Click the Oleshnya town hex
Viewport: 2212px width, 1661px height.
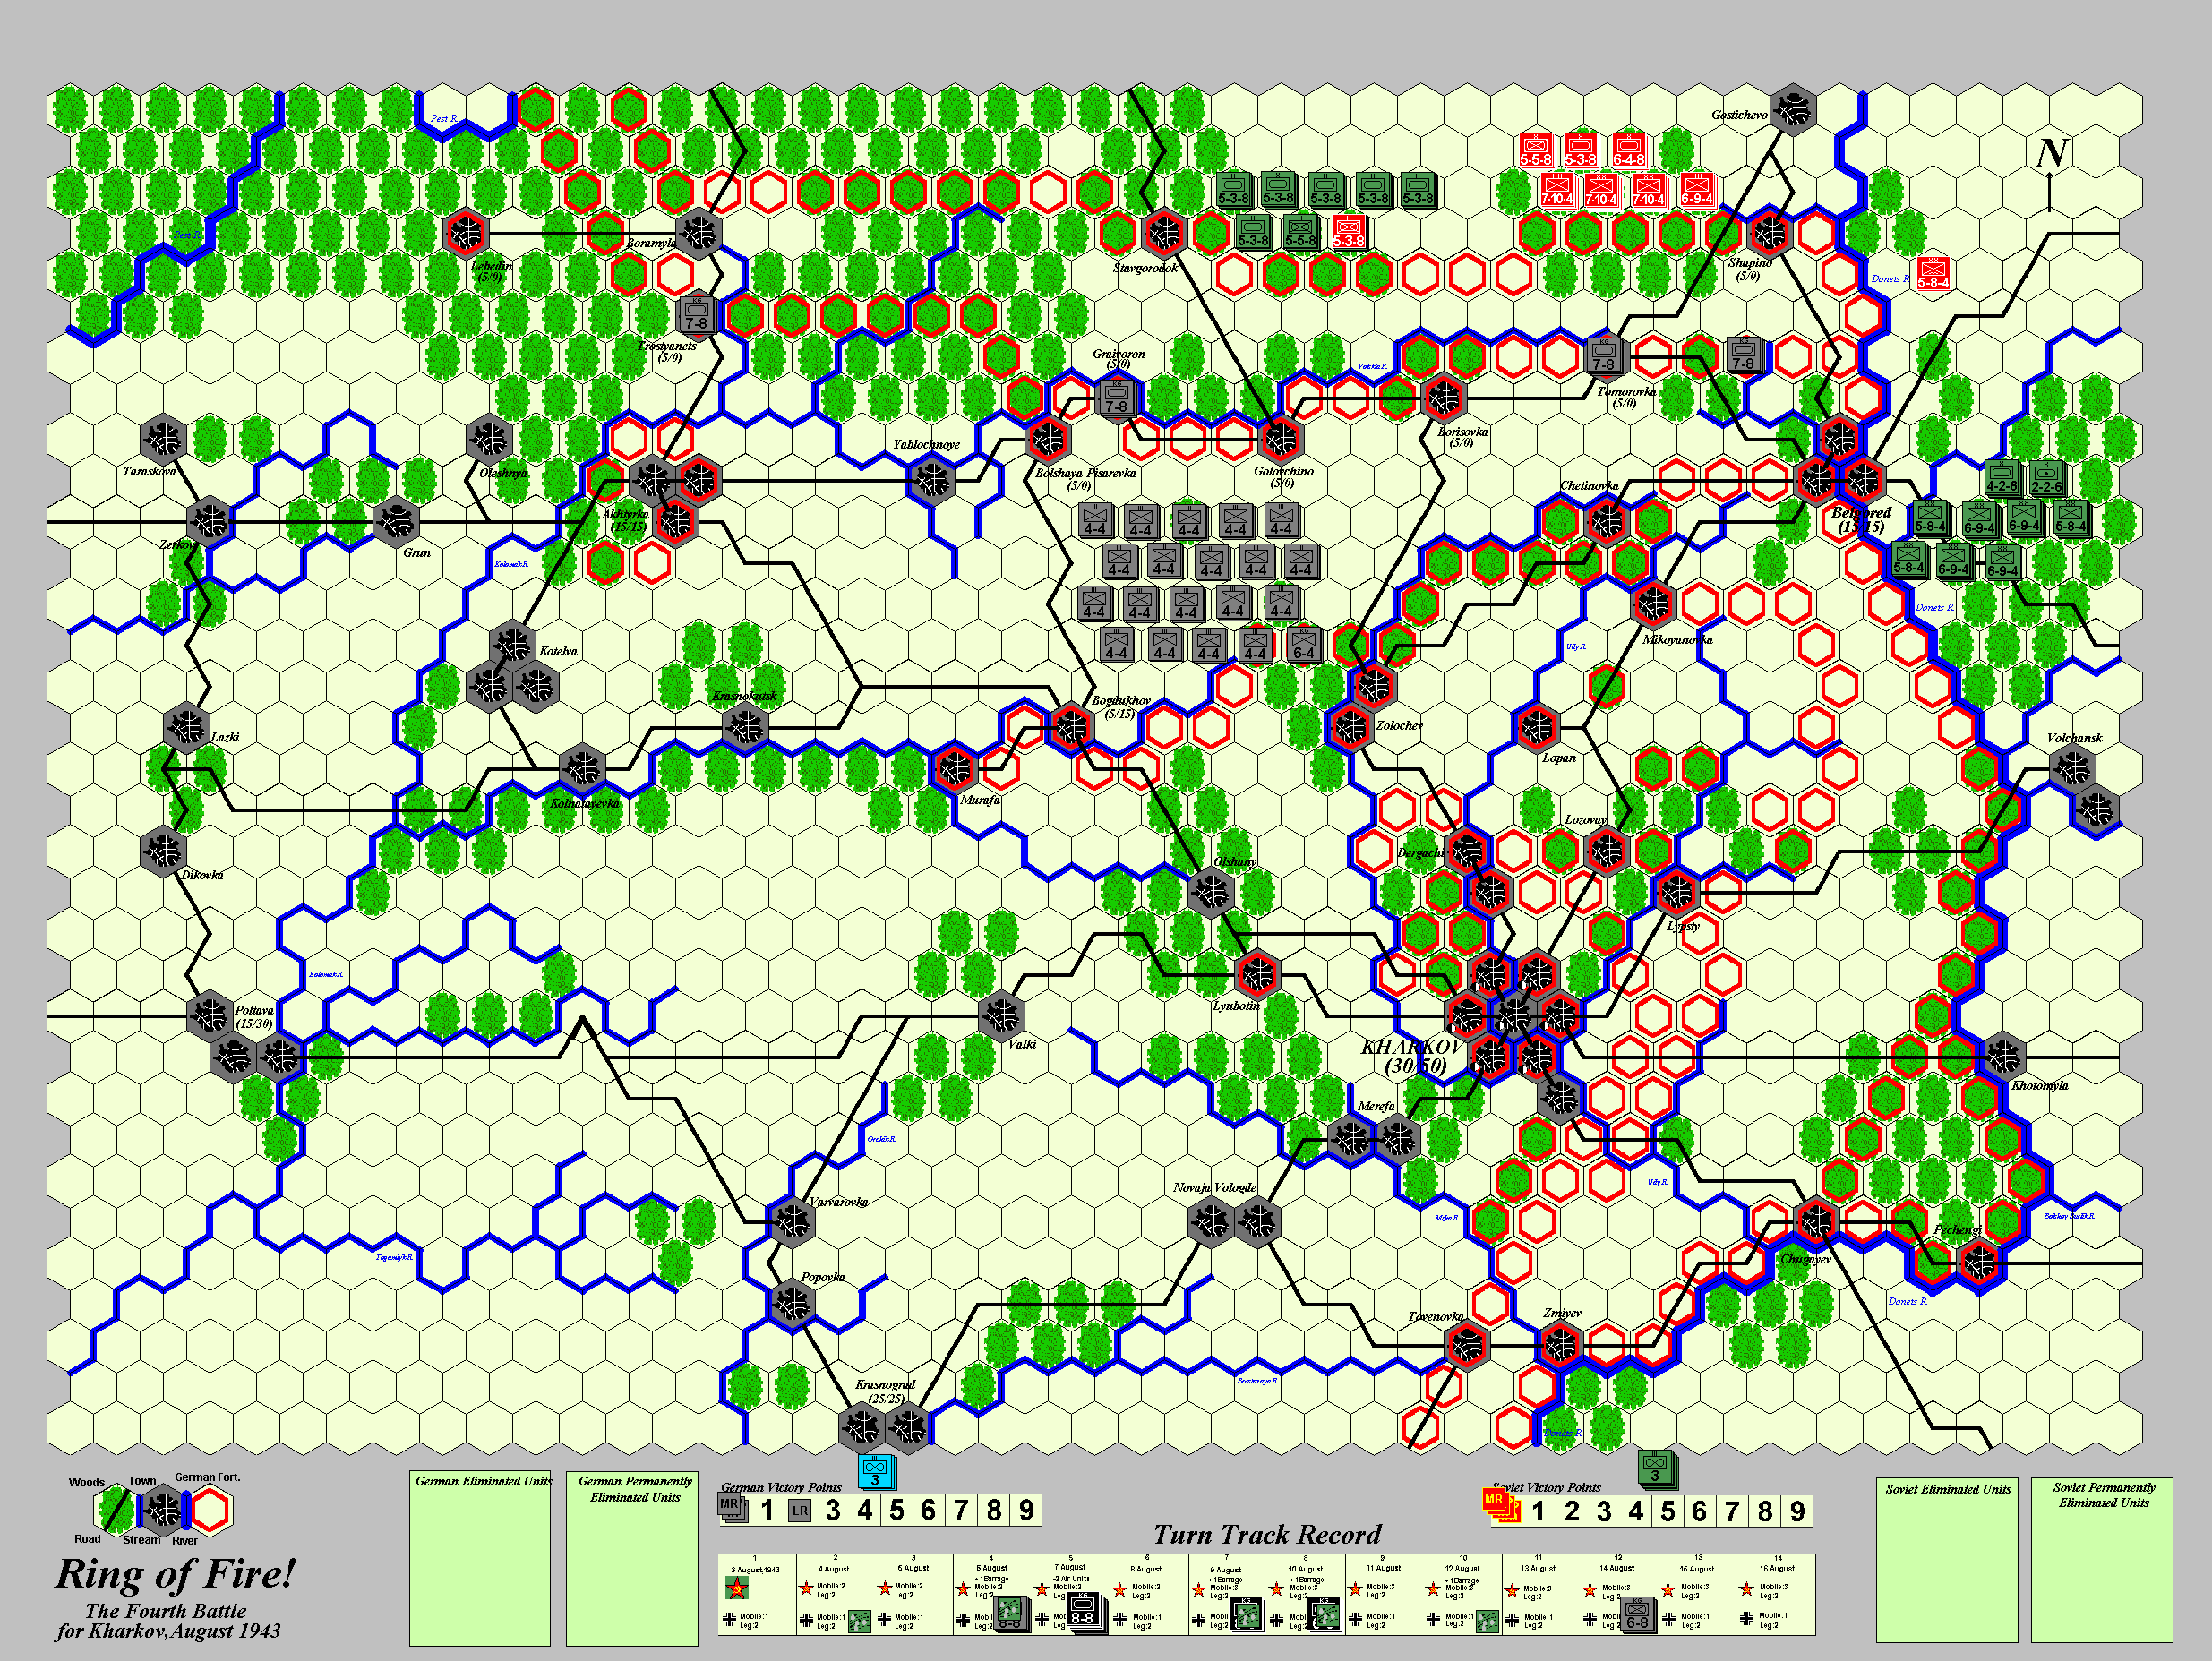[489, 438]
